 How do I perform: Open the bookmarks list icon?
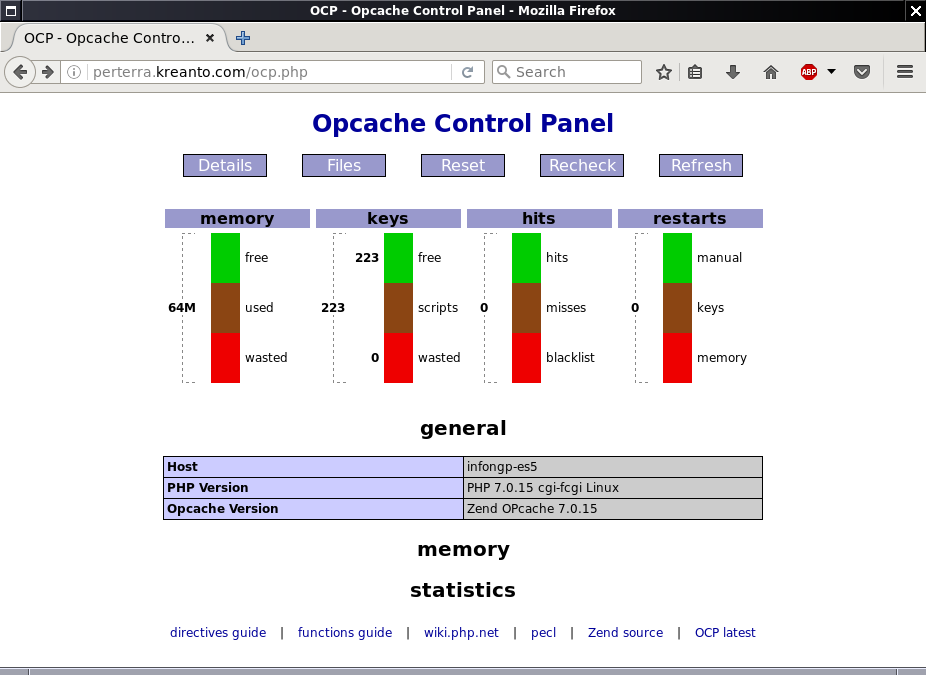(696, 72)
